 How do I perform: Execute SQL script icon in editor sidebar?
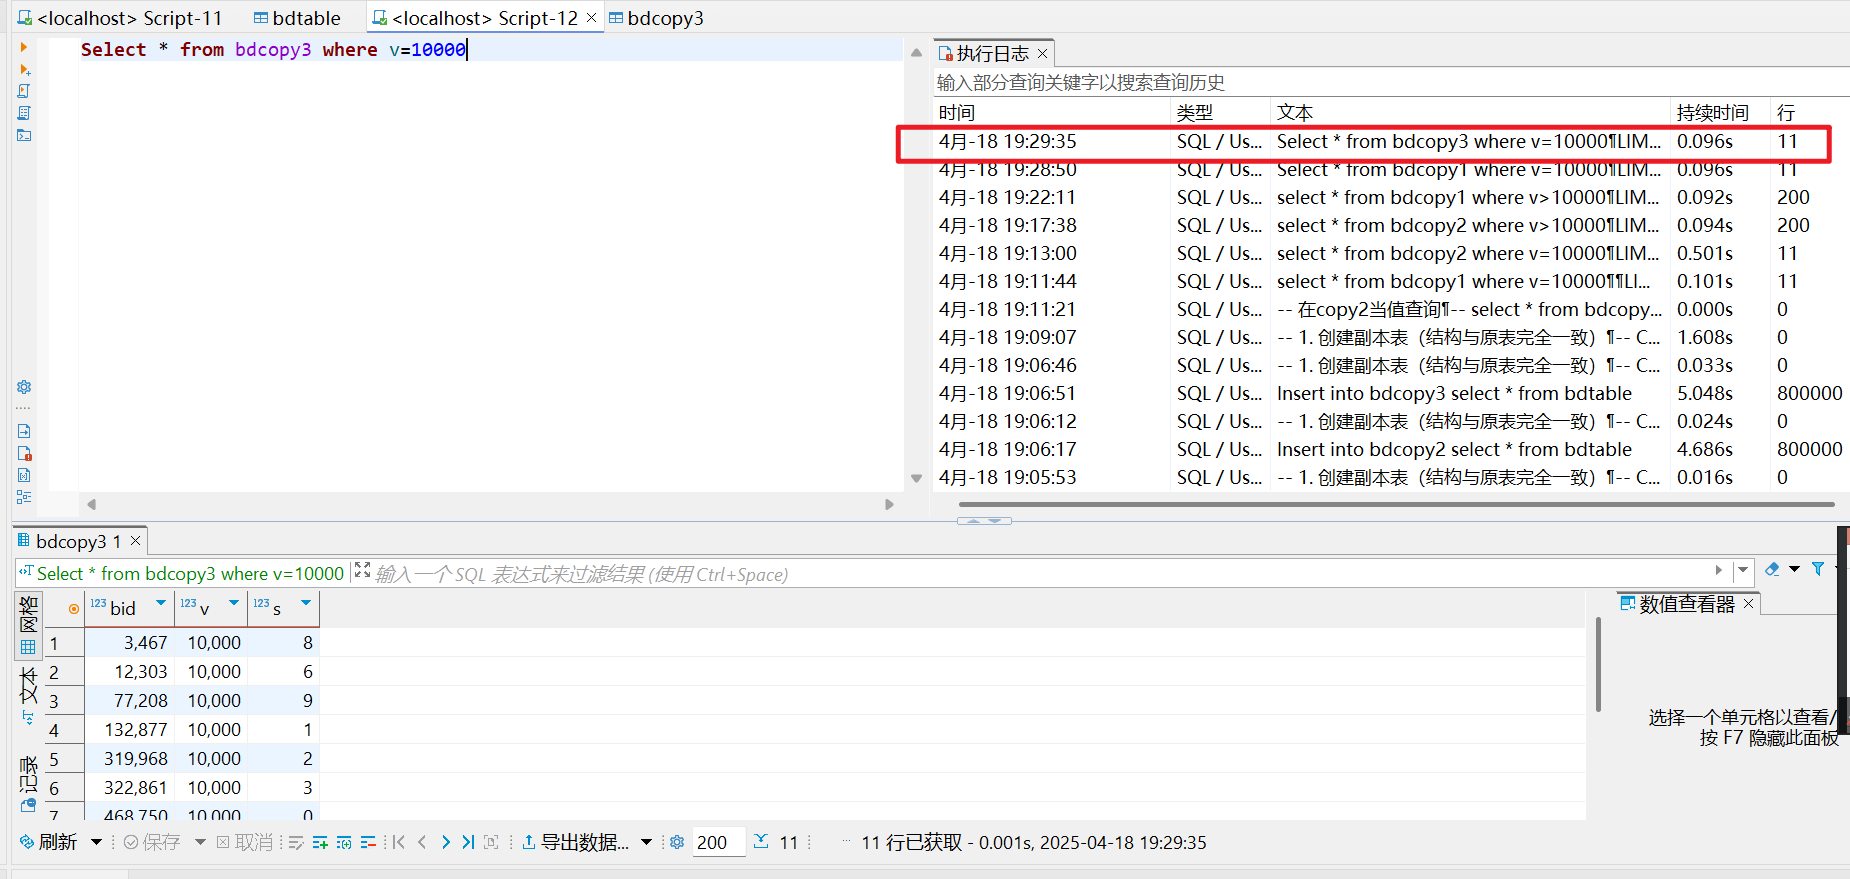(24, 91)
